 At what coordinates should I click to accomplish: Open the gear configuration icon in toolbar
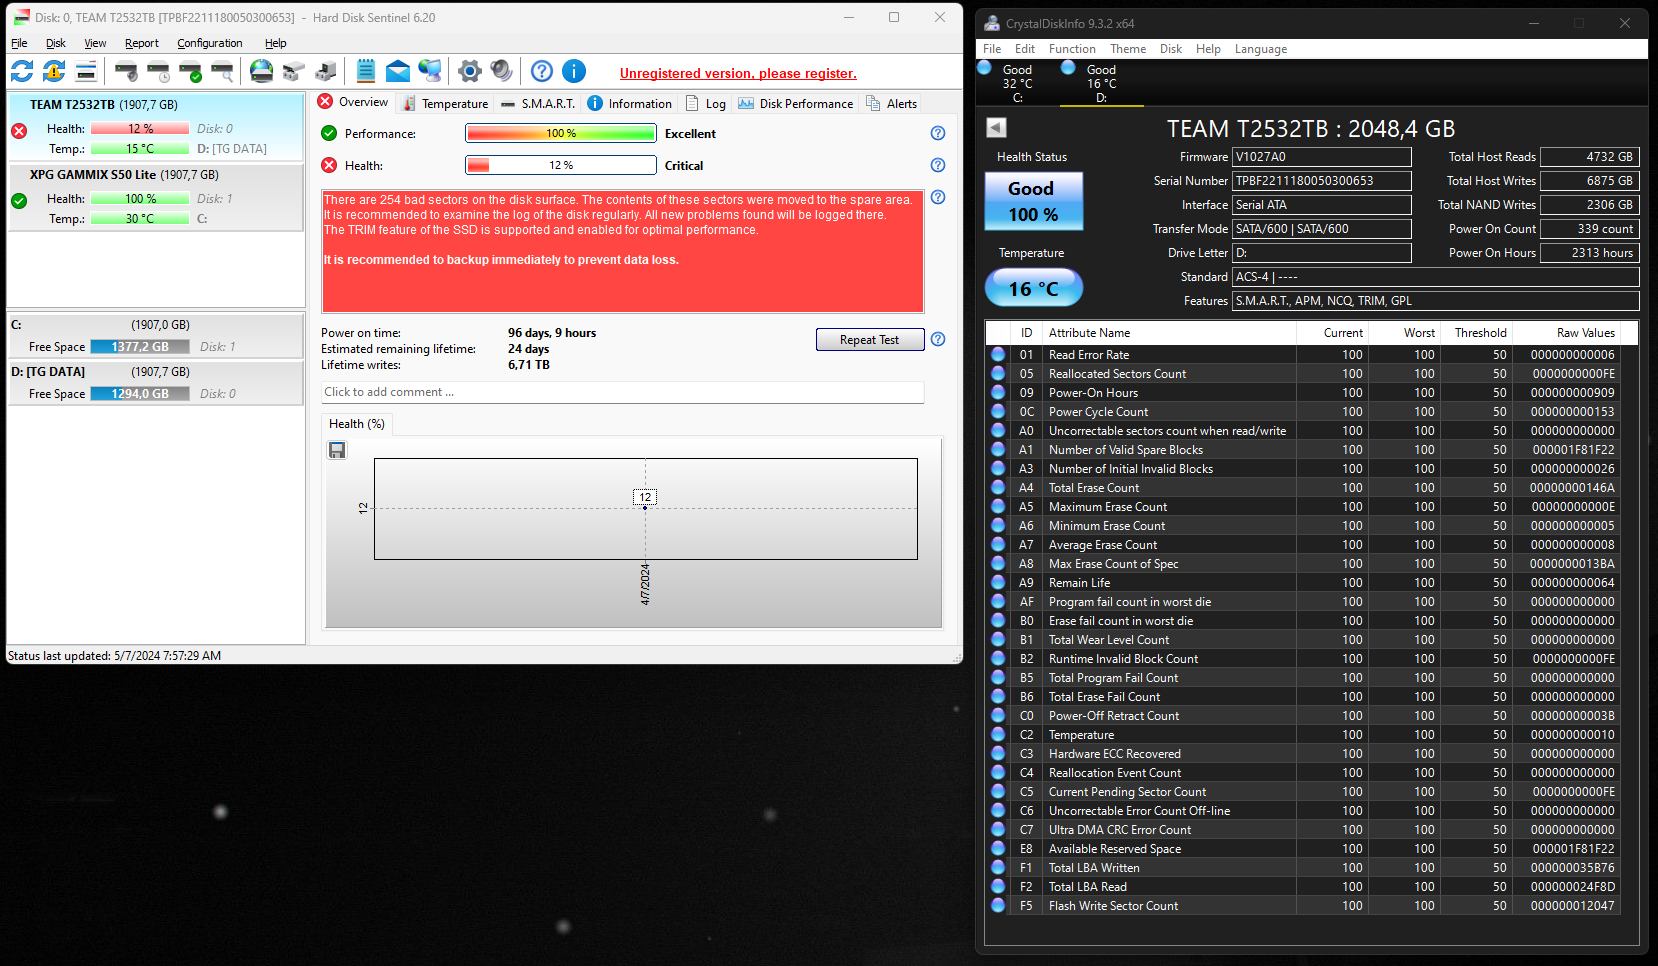pyautogui.click(x=470, y=71)
